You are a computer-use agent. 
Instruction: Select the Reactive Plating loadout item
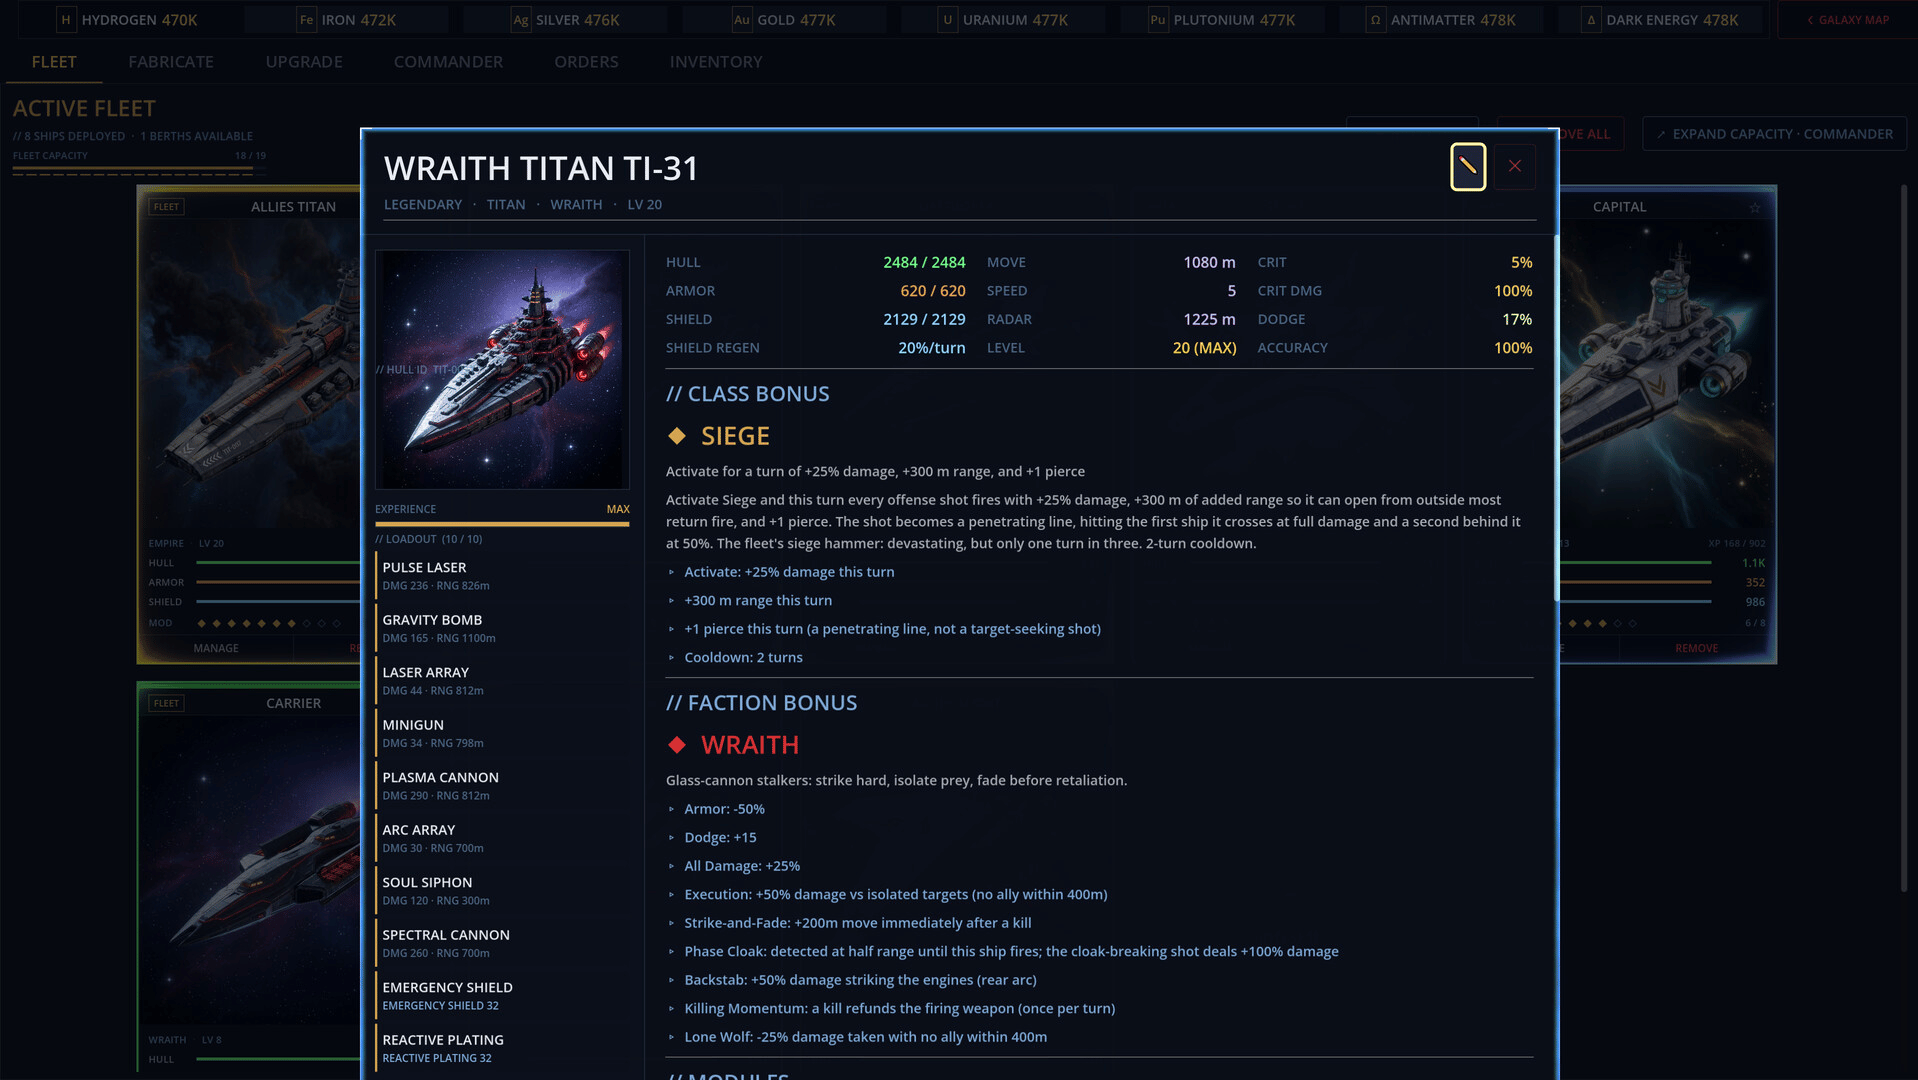[502, 1048]
